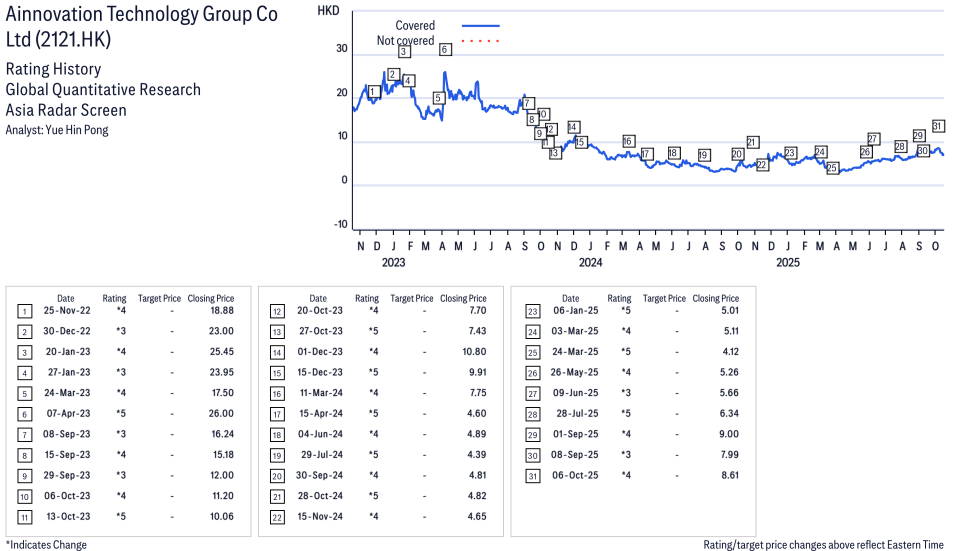Click the blue Covered line legend sample
955x551 pixels.
(480, 26)
